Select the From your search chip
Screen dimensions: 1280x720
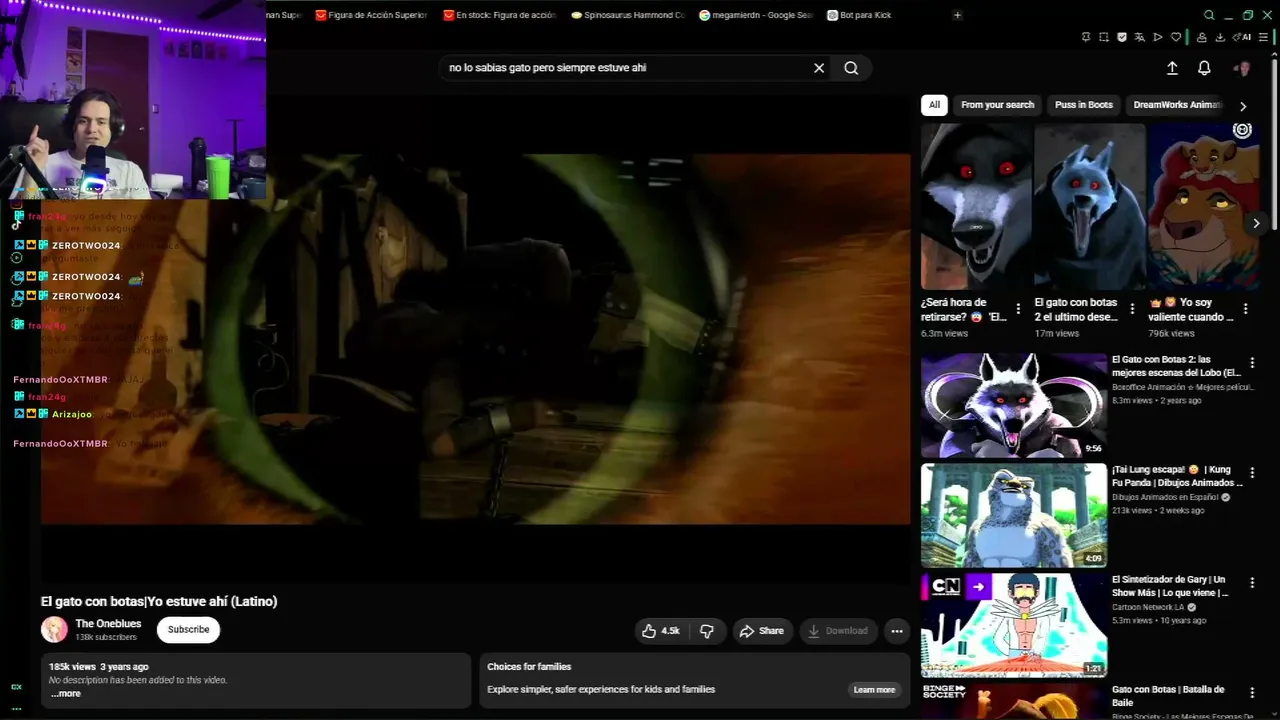tap(997, 105)
